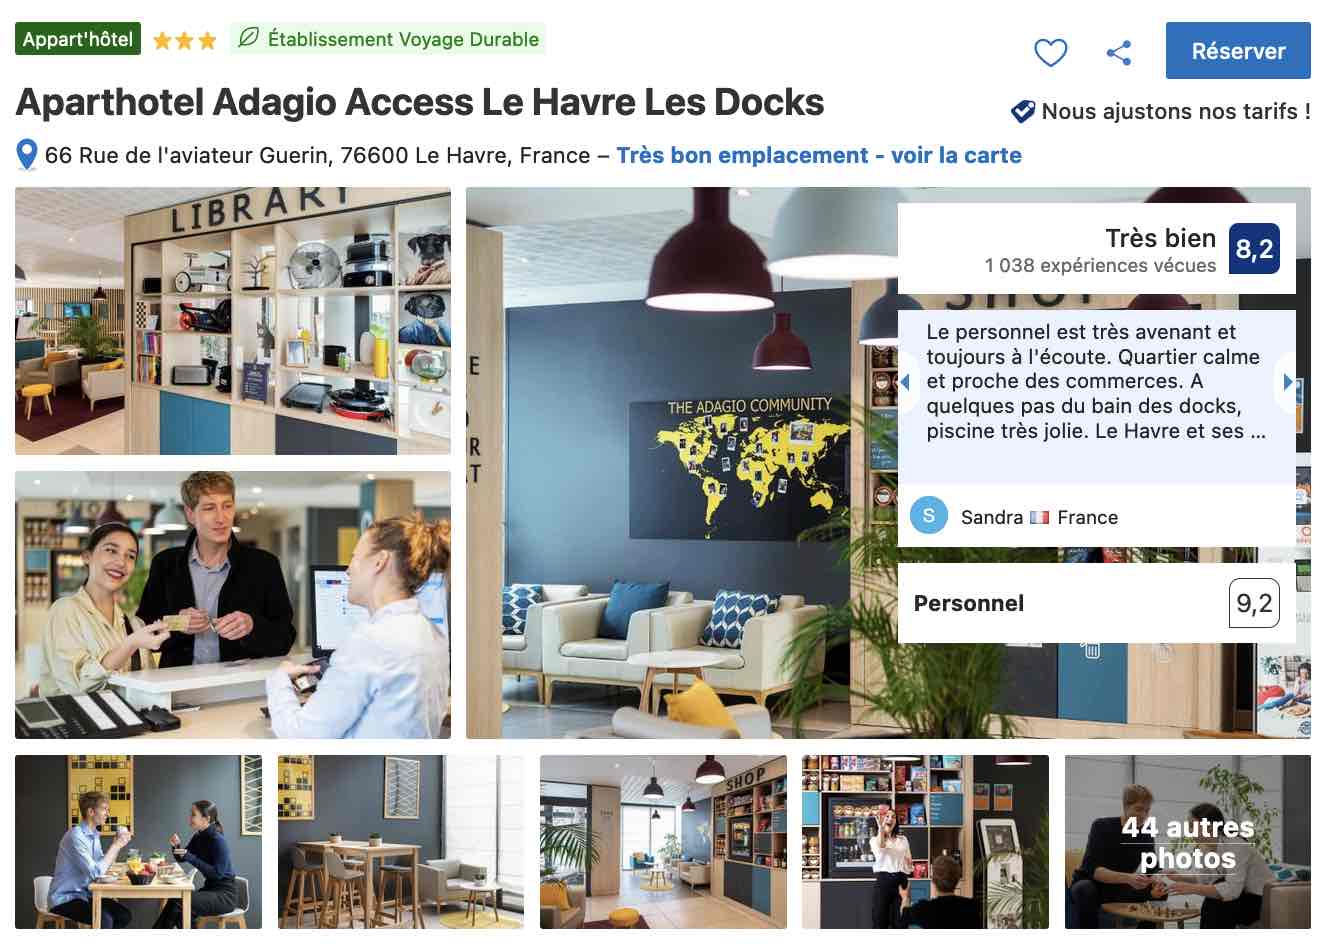Screen dimensions: 1328x946
Task: View 44 autres photos gallery
Action: 1188,842
